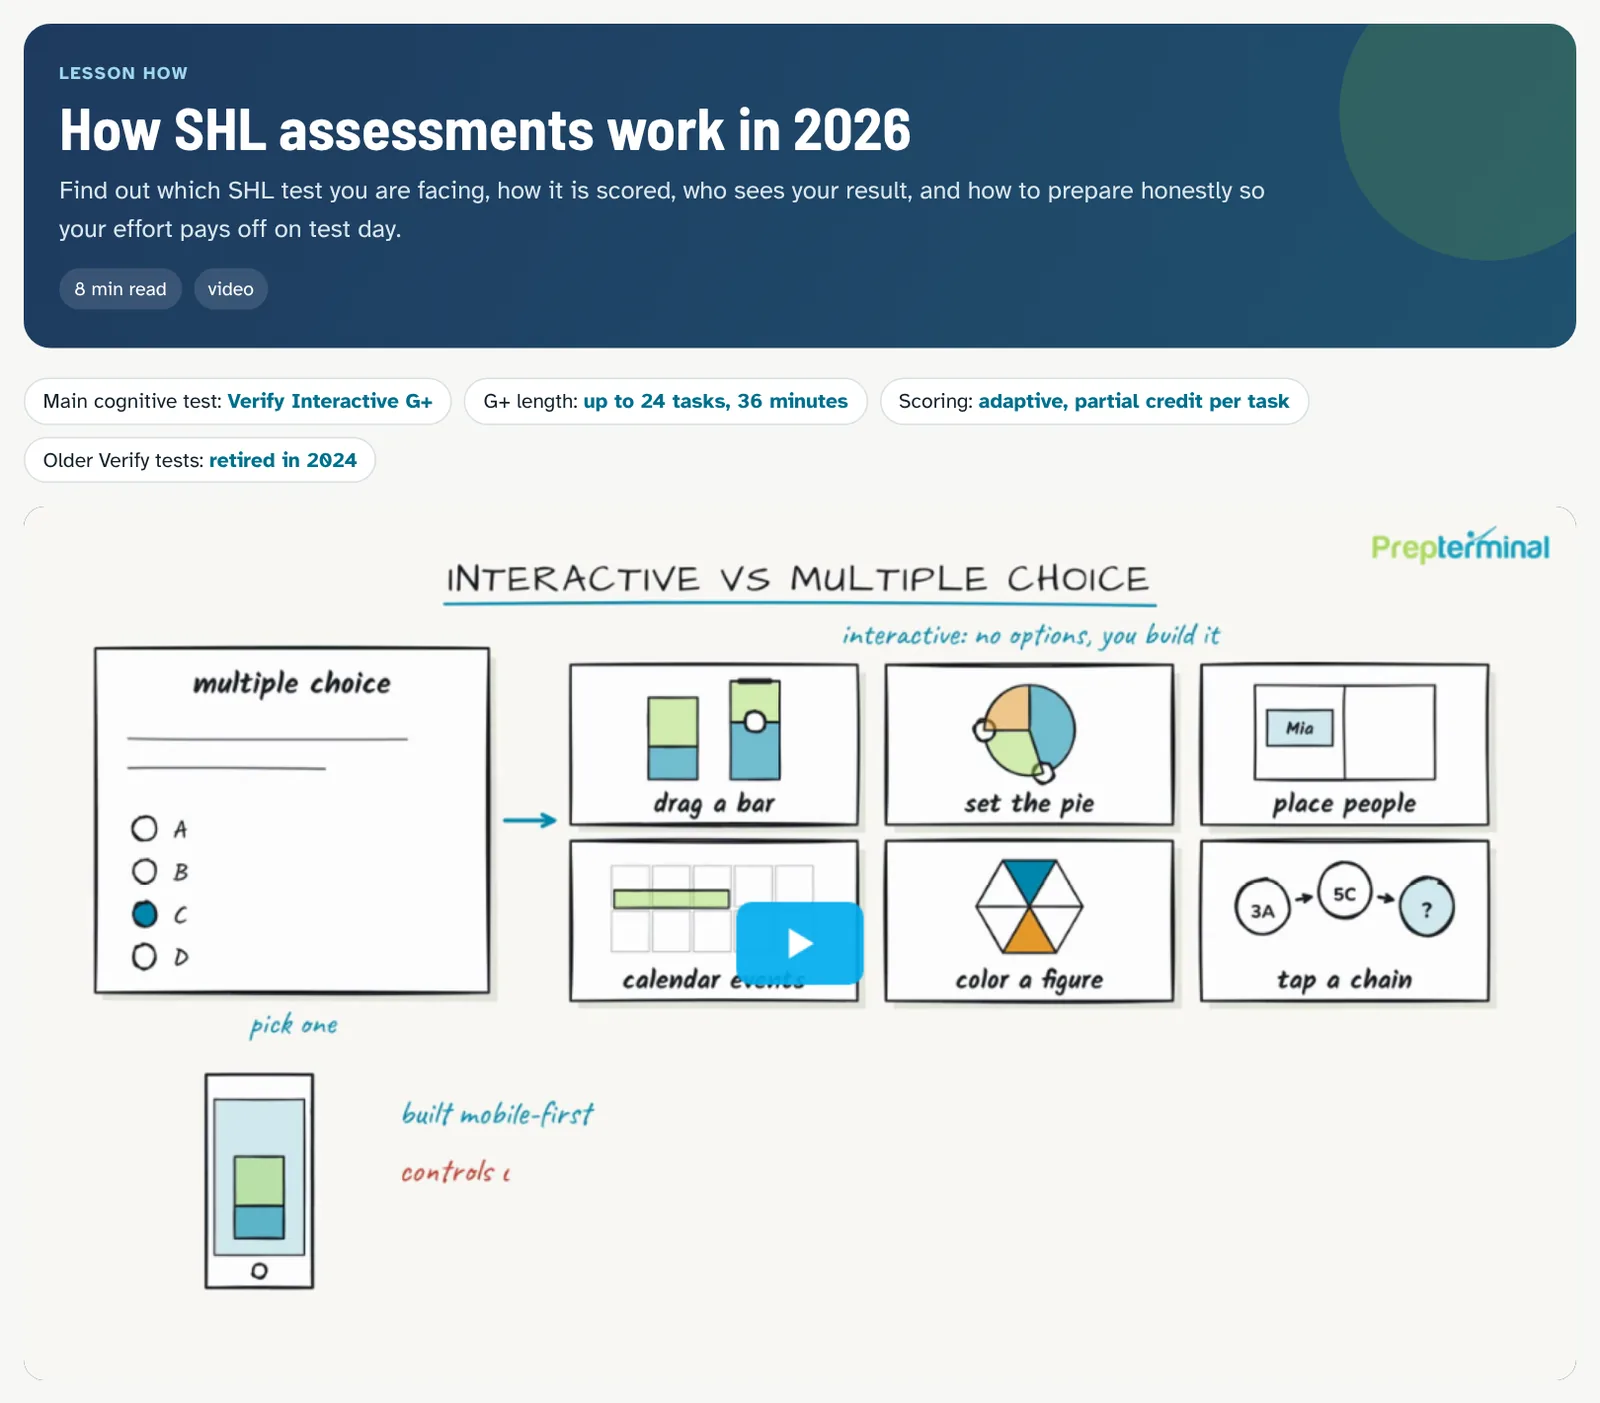1600x1403 pixels.
Task: Play the Interactive vs Multiple Choice video
Action: click(799, 943)
